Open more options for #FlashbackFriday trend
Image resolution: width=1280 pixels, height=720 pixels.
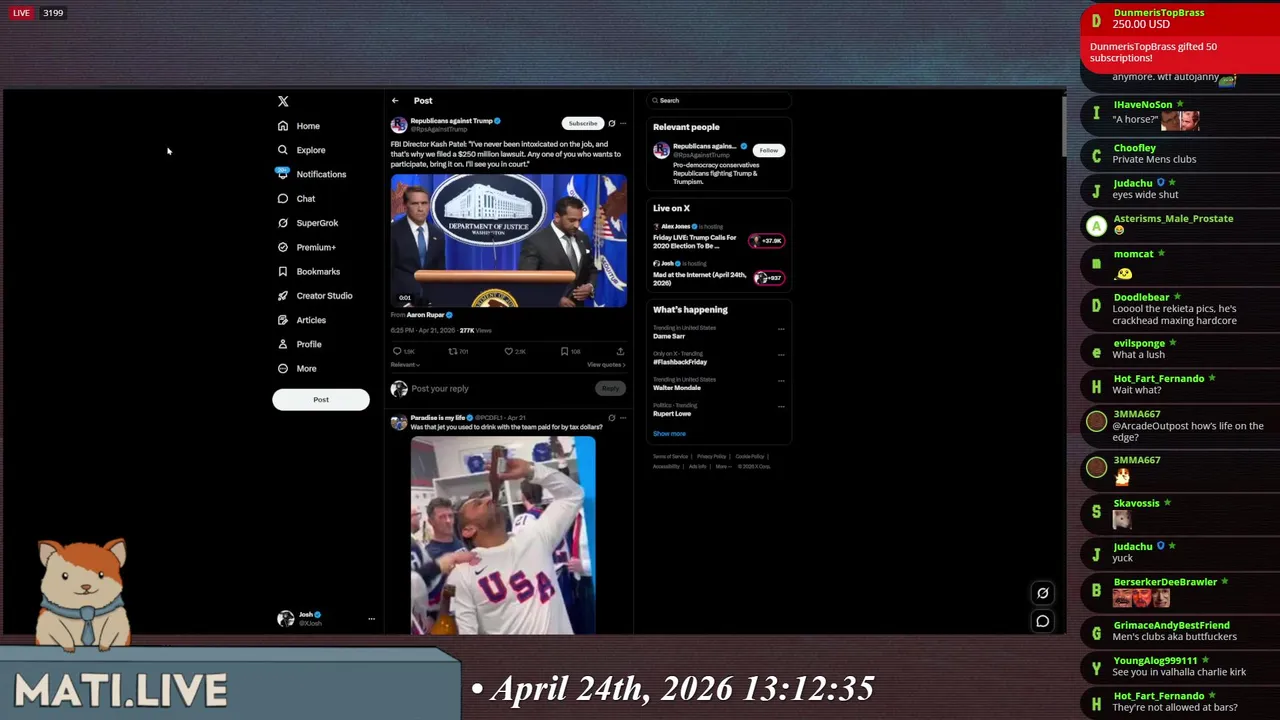click(781, 354)
